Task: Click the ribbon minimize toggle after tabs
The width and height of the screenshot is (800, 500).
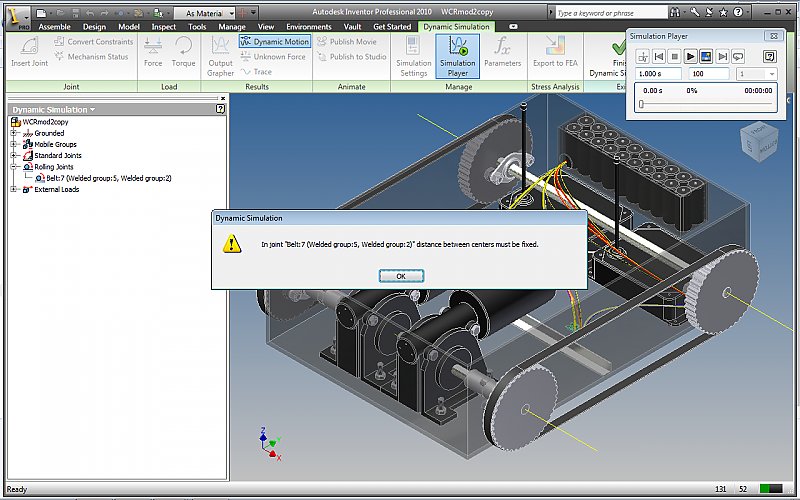Action: [513, 27]
